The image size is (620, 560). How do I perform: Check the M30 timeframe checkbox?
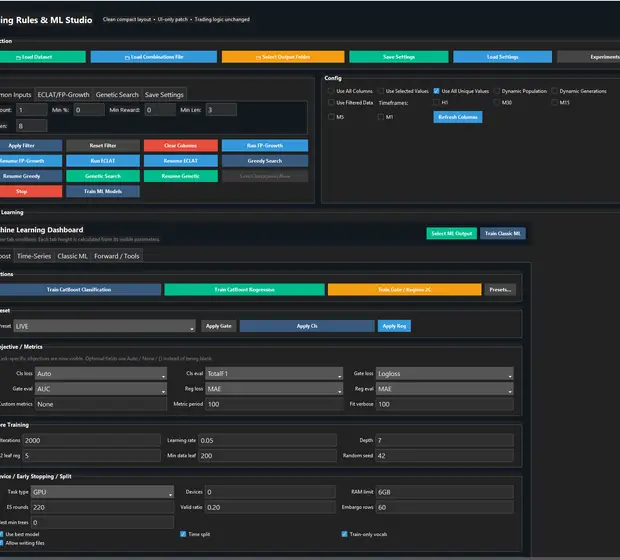(497, 102)
